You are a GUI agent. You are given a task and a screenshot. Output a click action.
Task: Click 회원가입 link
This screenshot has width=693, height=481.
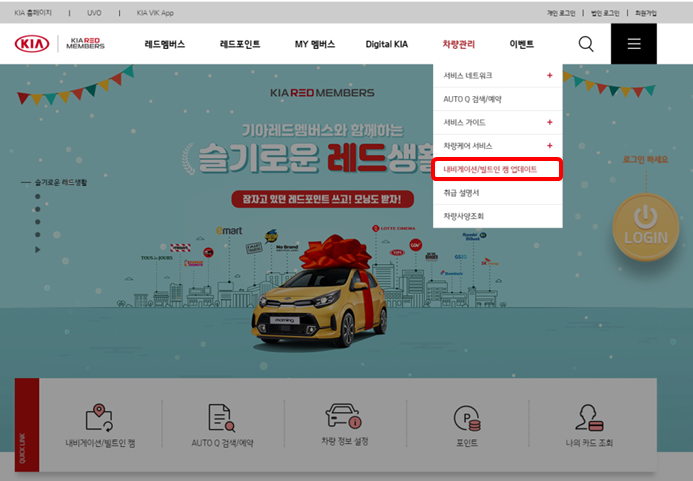[x=646, y=13]
